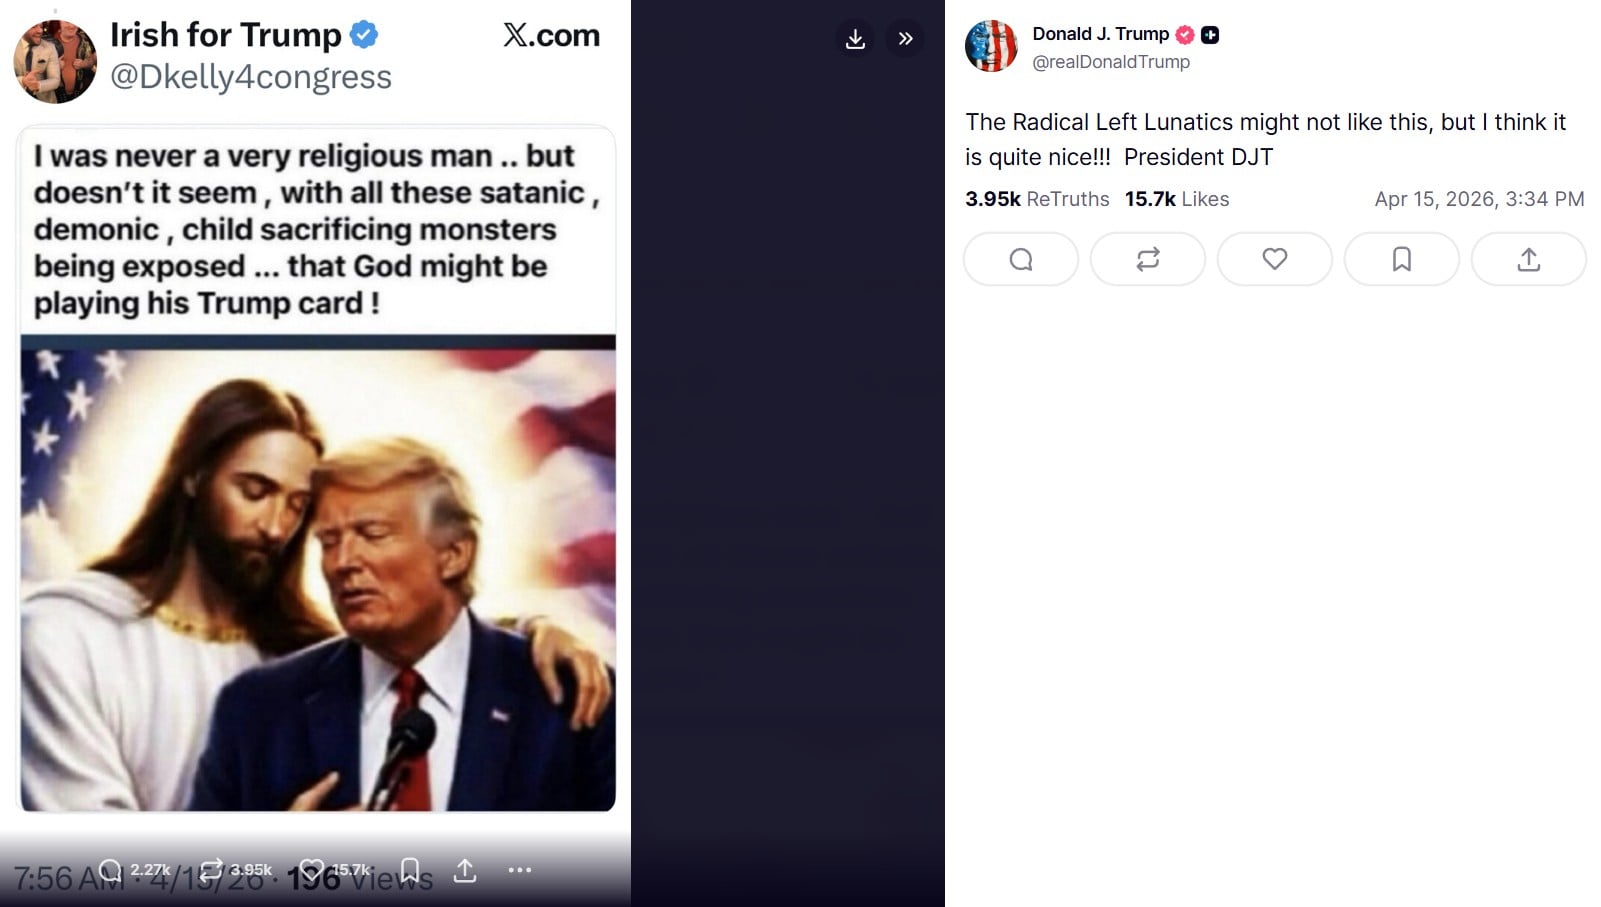Bookmark the Truth post

[1401, 260]
